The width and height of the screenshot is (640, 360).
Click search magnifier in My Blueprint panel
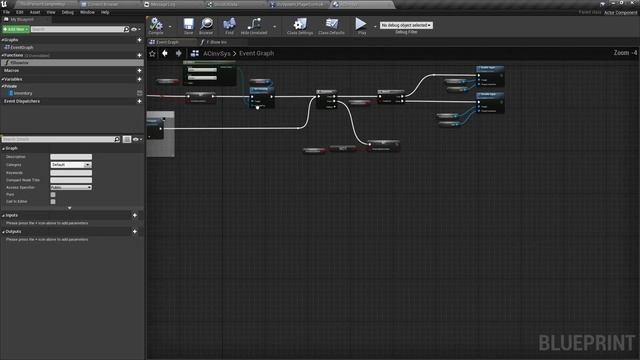(x=126, y=29)
